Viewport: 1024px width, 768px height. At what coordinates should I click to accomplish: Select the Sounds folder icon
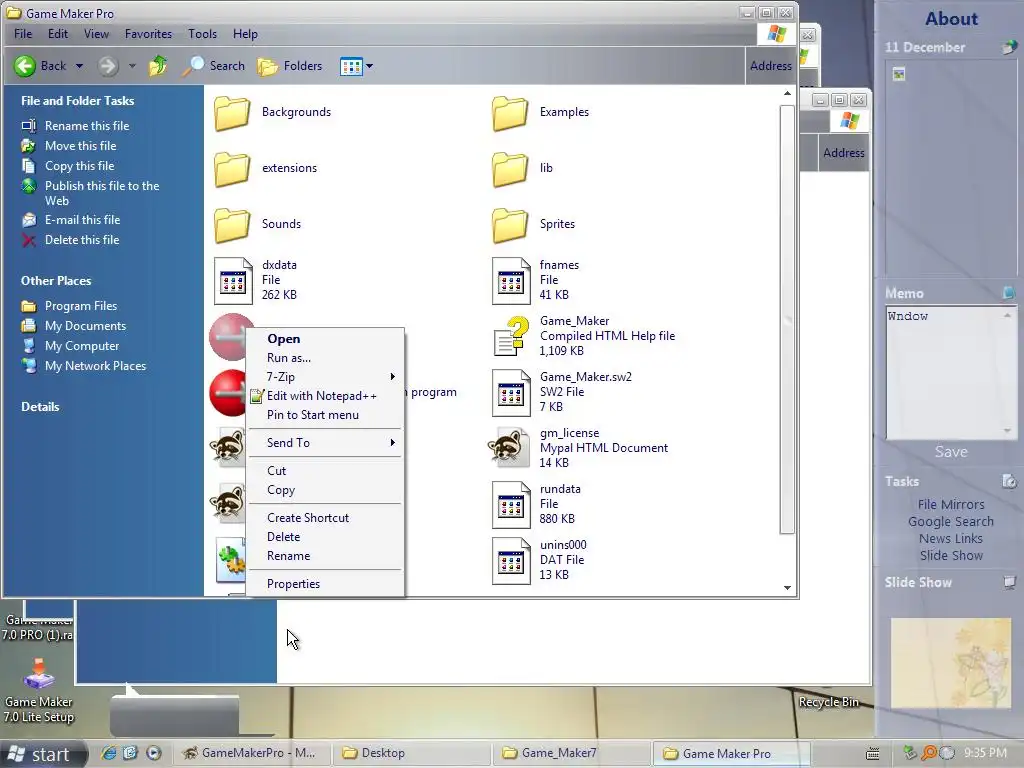(x=232, y=225)
